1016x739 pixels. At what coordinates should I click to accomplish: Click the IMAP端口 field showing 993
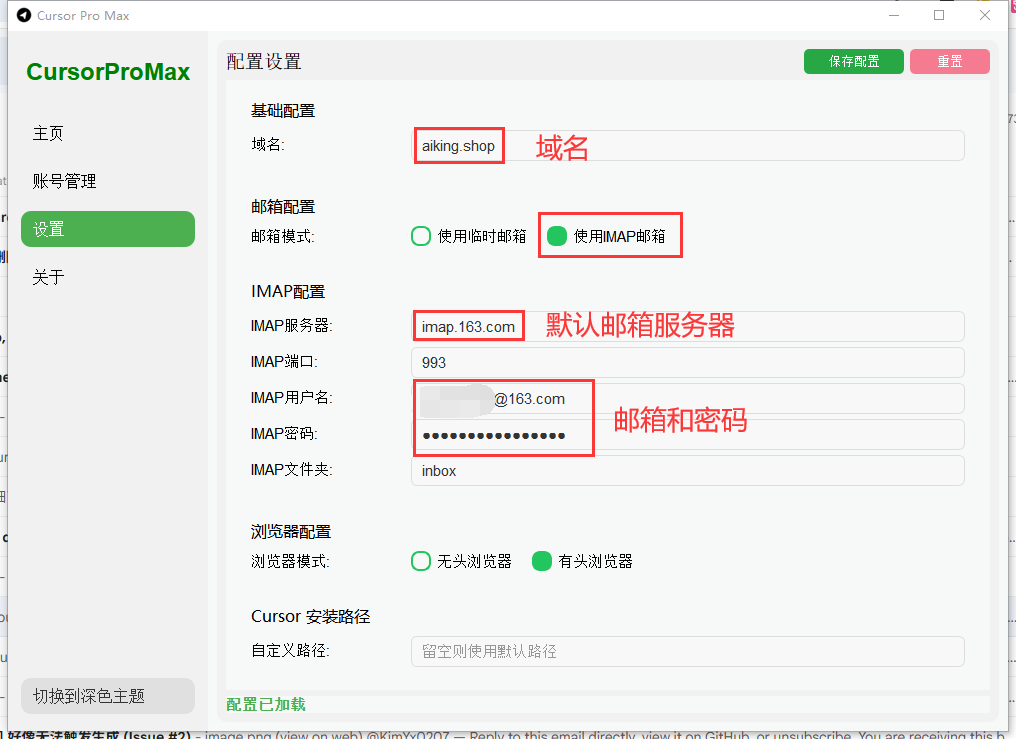click(x=687, y=363)
